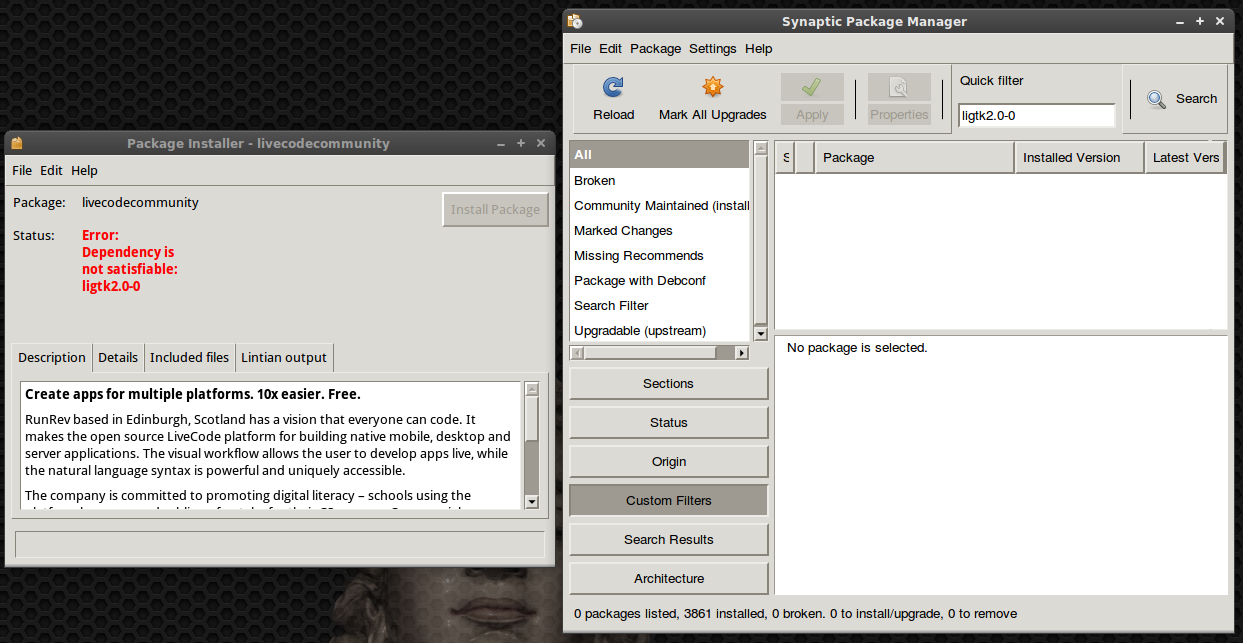Click the Synaptic window title bar icon
Screen dimensions: 1243x643
click(x=575, y=21)
